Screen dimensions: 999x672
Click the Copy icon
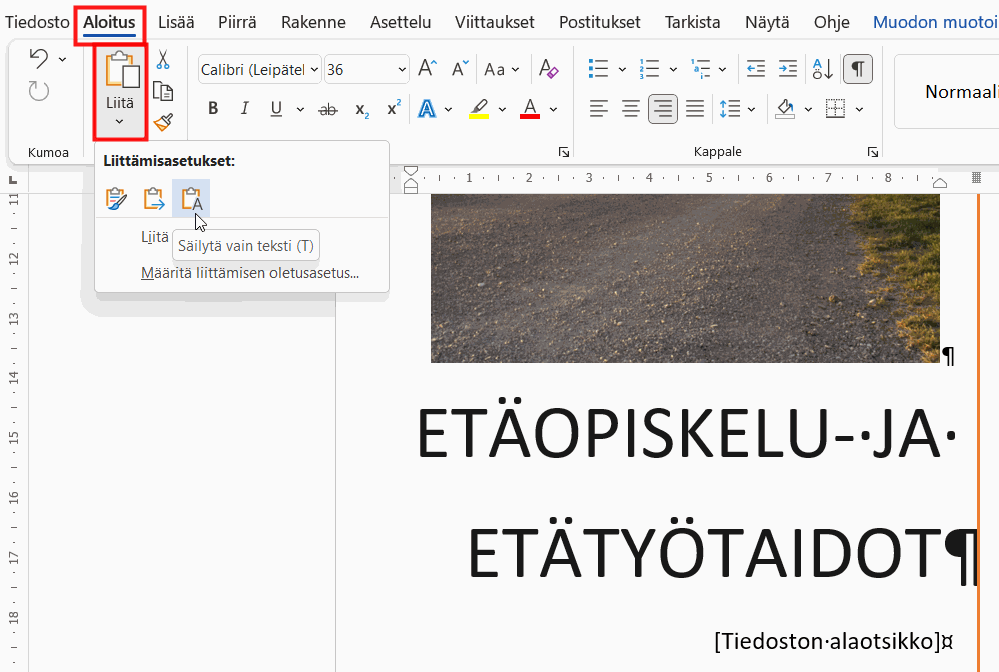click(163, 91)
